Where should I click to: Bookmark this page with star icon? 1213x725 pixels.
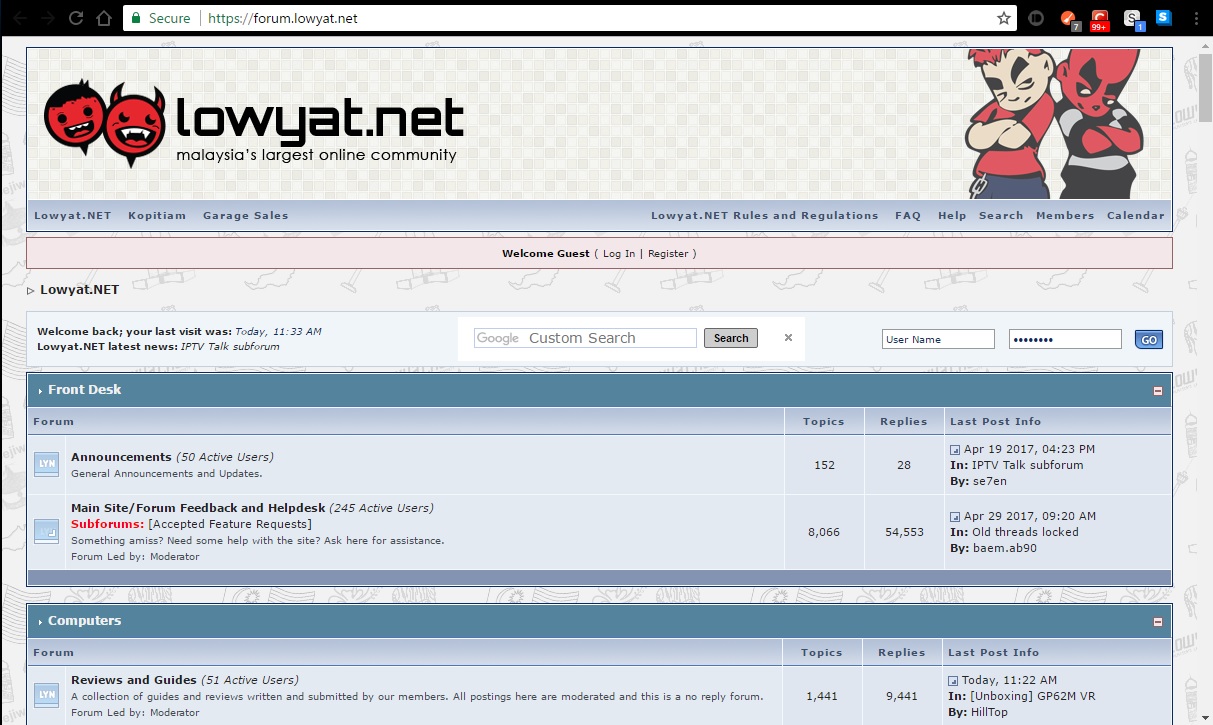coord(1003,18)
